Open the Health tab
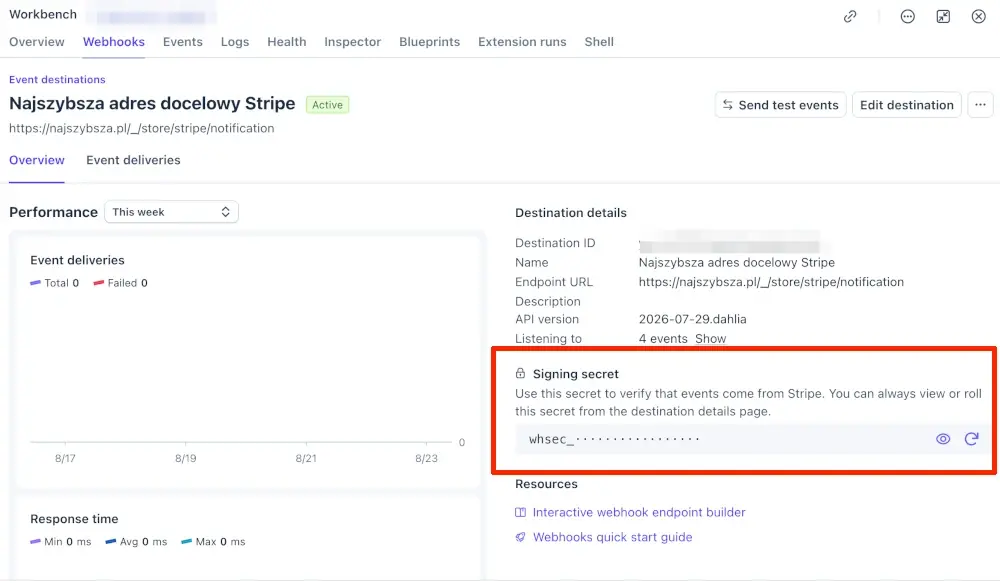 tap(286, 42)
